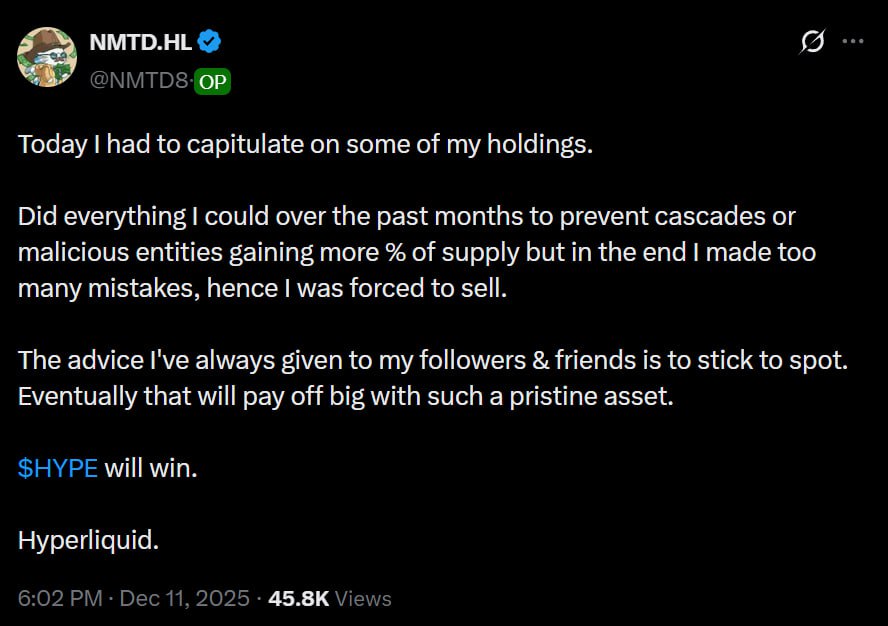Viewport: 888px width, 626px height.
Task: Click the $HYPE cashtag link
Action: coord(58,468)
